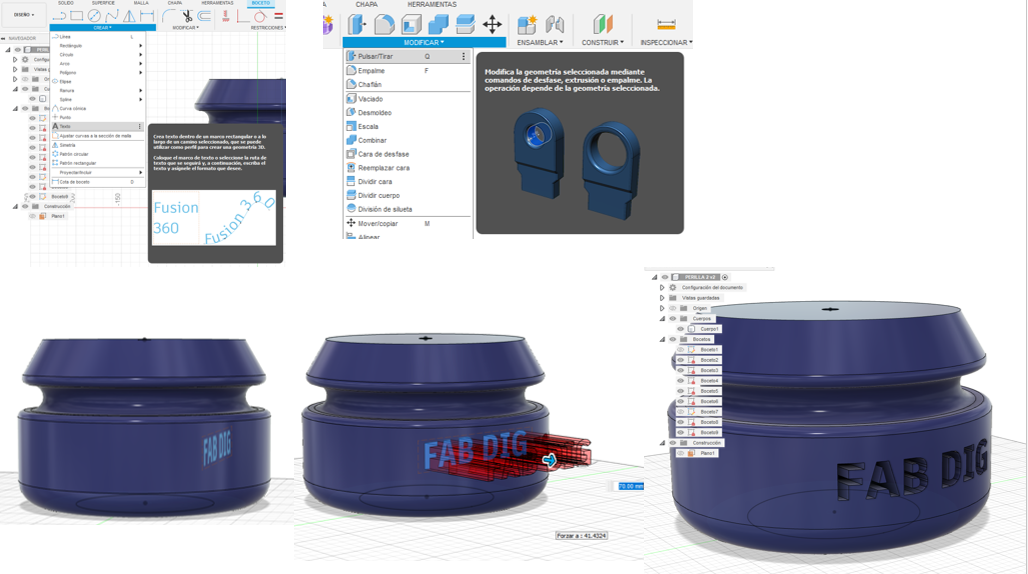Click the Shell toolbar icon
The height and width of the screenshot is (574, 1028).
(411, 25)
